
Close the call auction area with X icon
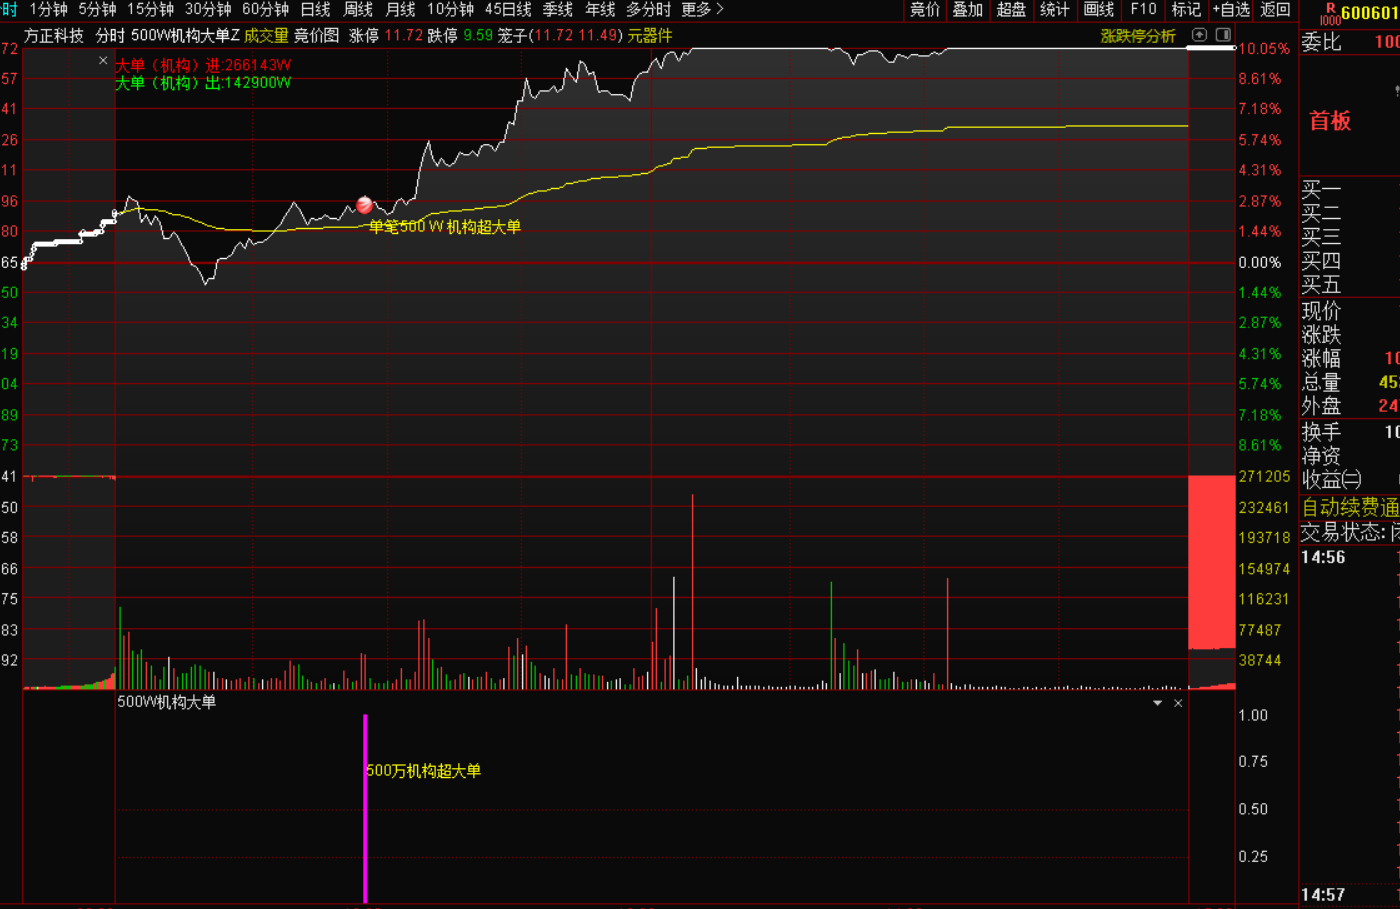(x=103, y=61)
